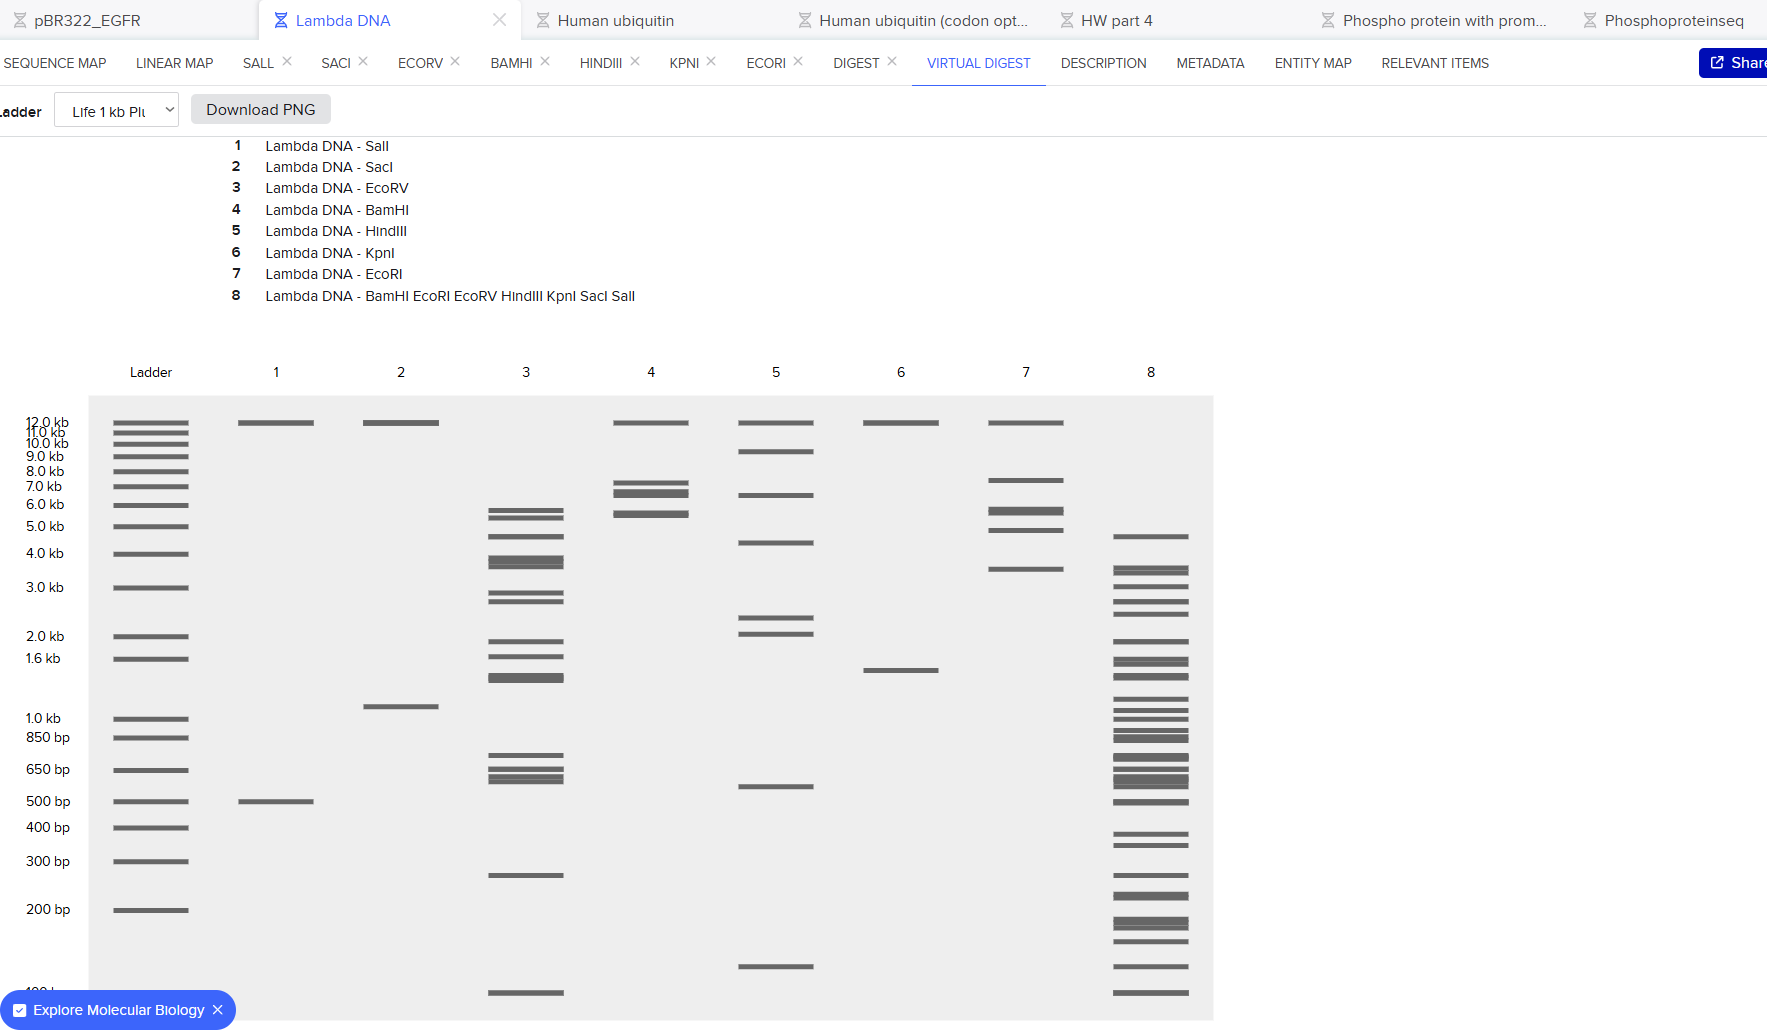Dismiss the Explore Molecular Biology banner
The height and width of the screenshot is (1036, 1767).
[x=218, y=1010]
